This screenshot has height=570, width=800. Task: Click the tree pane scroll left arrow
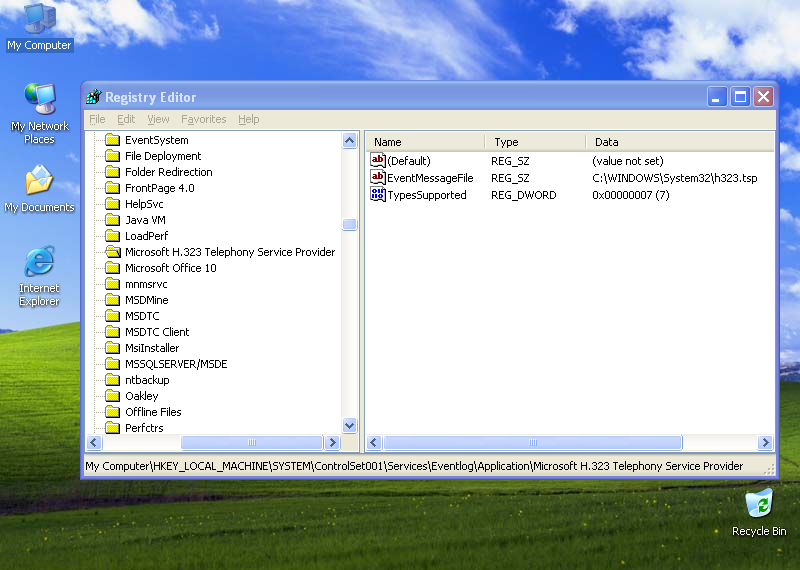coord(94,442)
